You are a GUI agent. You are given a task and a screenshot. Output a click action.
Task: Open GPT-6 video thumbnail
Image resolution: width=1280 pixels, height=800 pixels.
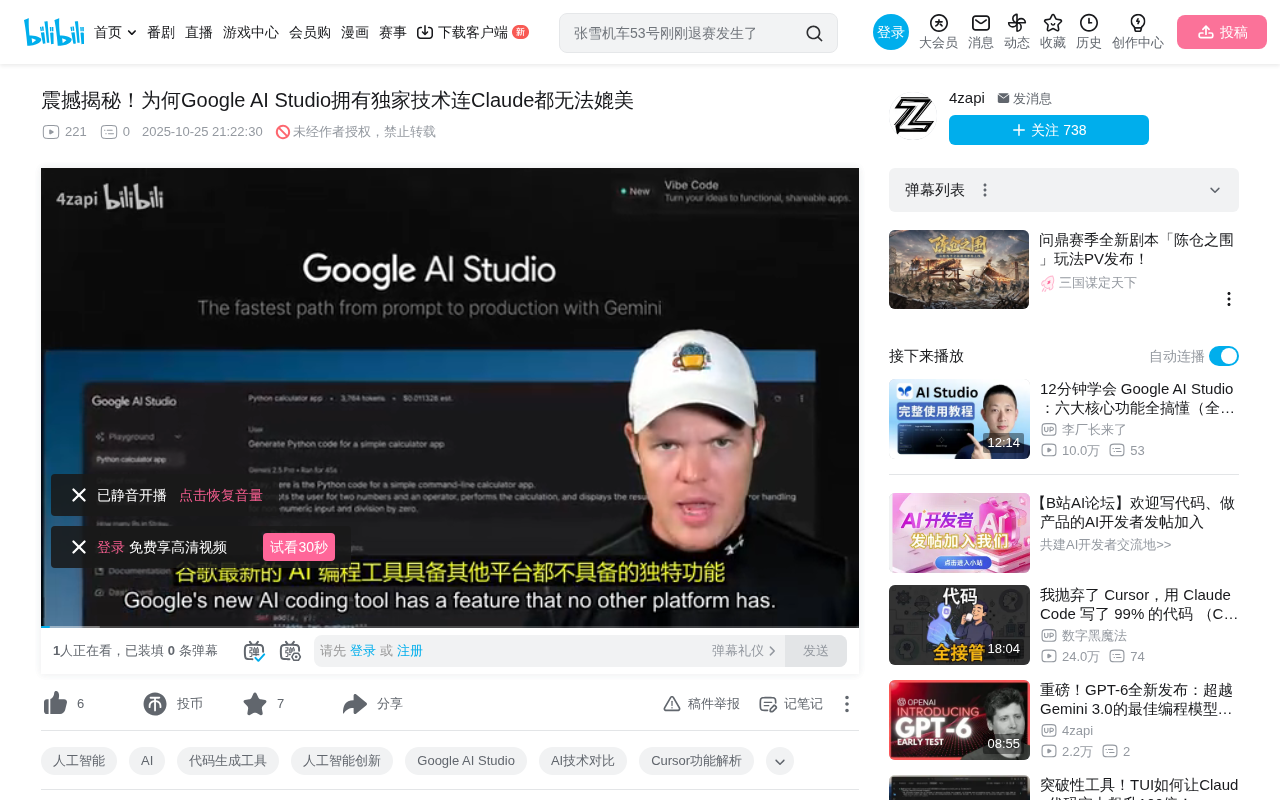click(x=959, y=720)
